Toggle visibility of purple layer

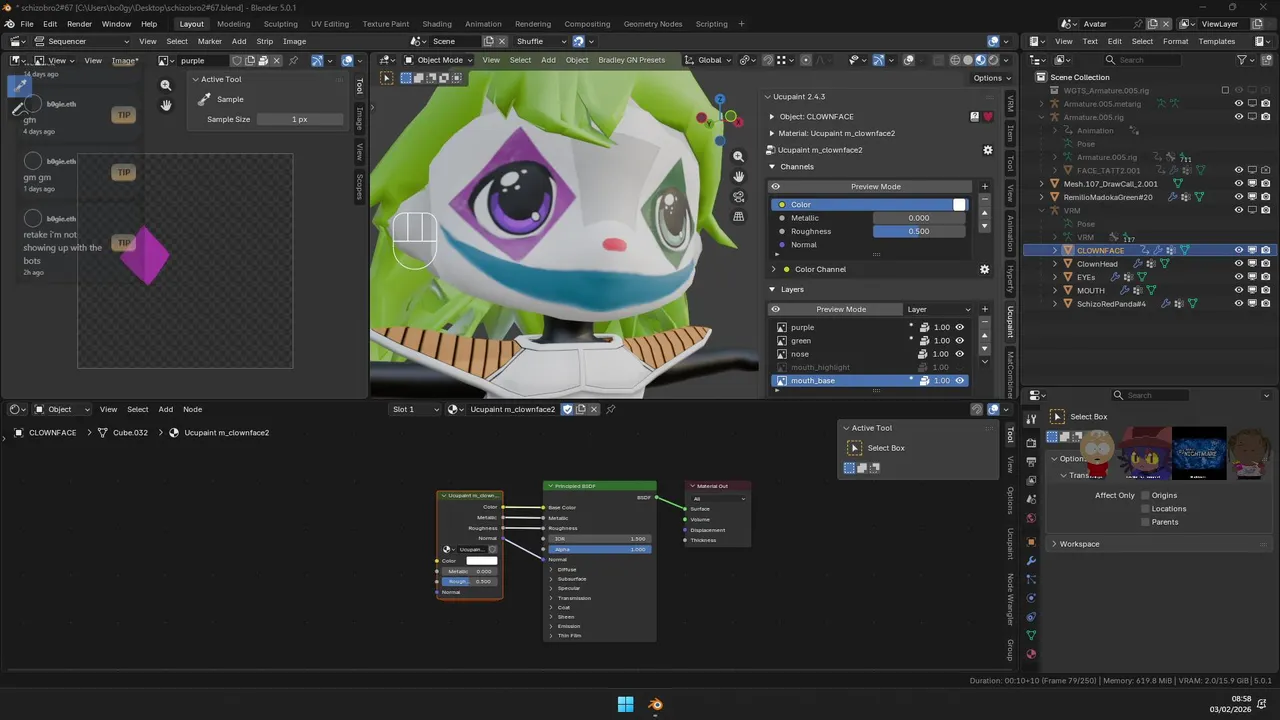coord(960,327)
